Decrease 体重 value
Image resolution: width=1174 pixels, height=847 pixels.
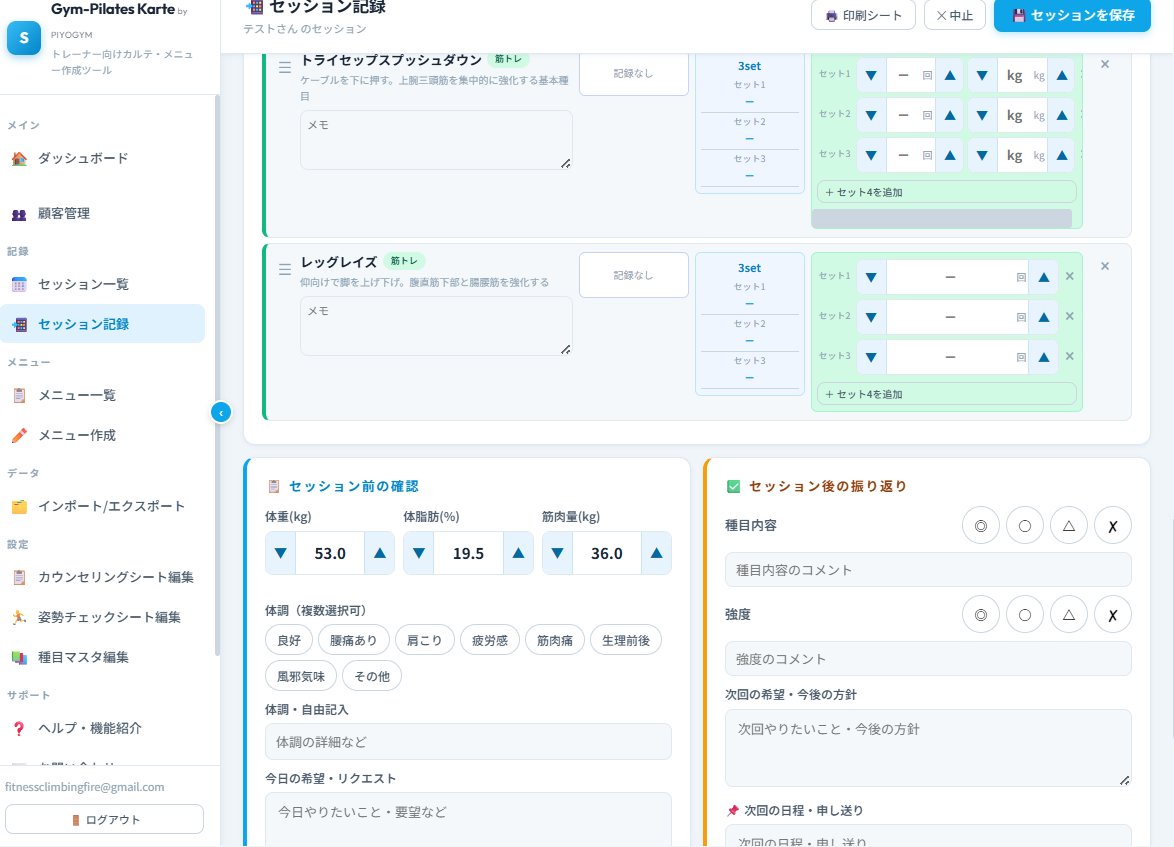pyautogui.click(x=281, y=553)
